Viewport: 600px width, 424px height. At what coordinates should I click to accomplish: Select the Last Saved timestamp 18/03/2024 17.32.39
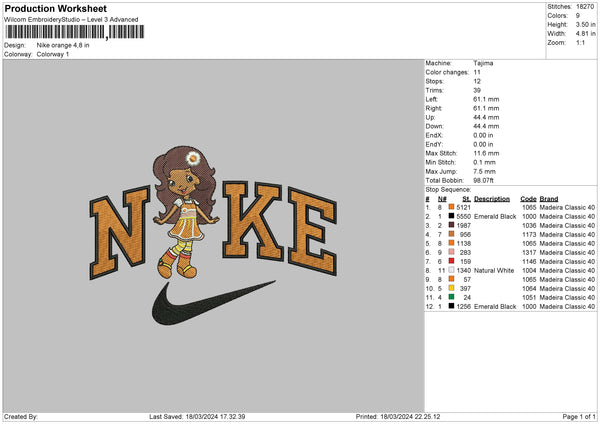(215, 417)
